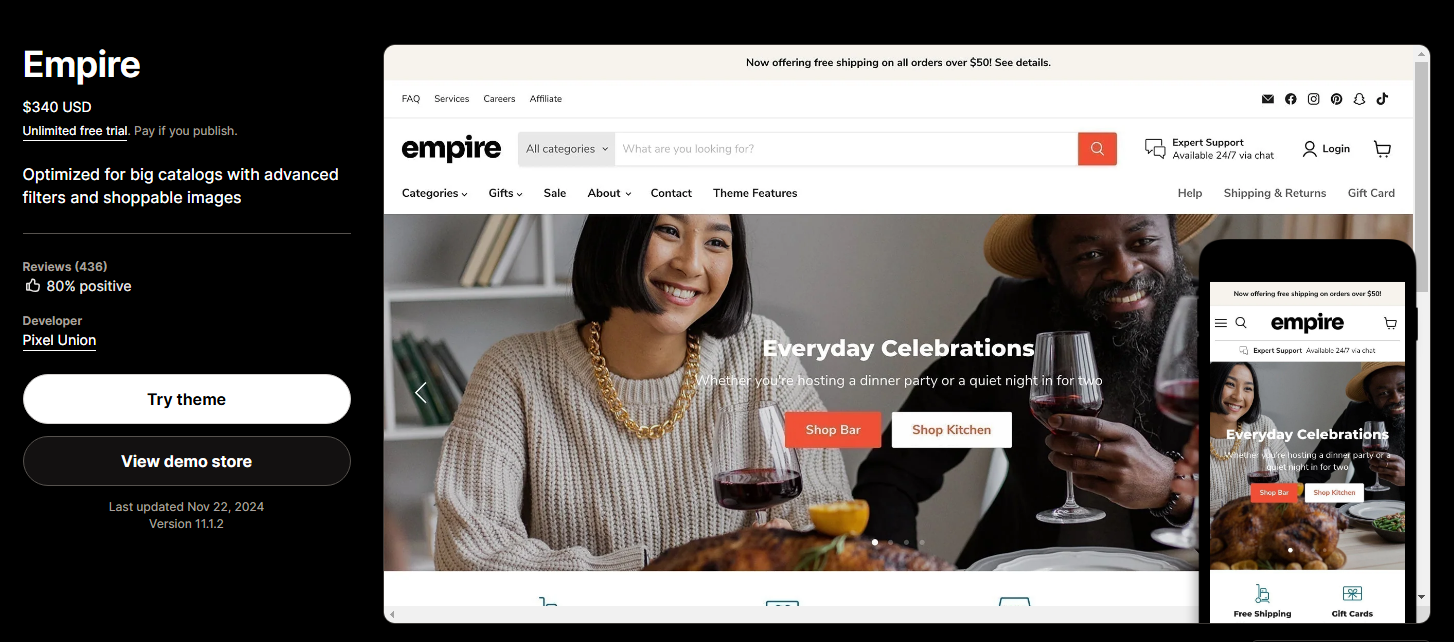Open the Instagram social icon
The image size is (1454, 642).
[x=1314, y=99]
